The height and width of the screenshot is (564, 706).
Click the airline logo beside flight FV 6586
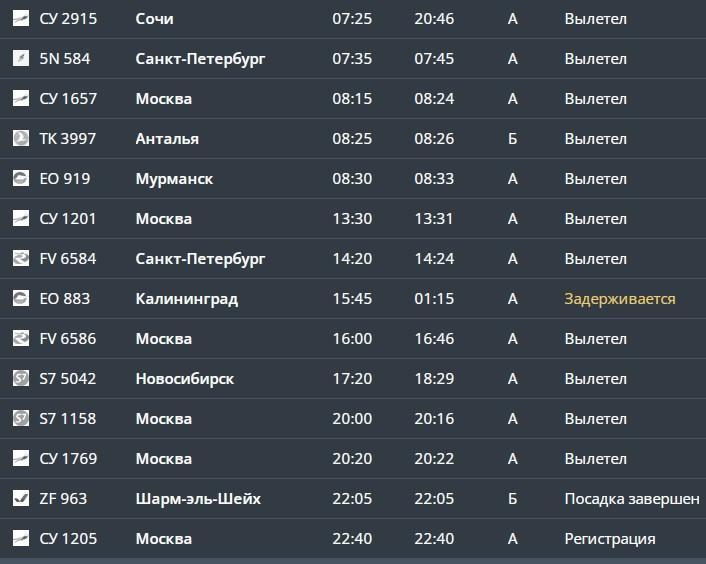(21, 339)
